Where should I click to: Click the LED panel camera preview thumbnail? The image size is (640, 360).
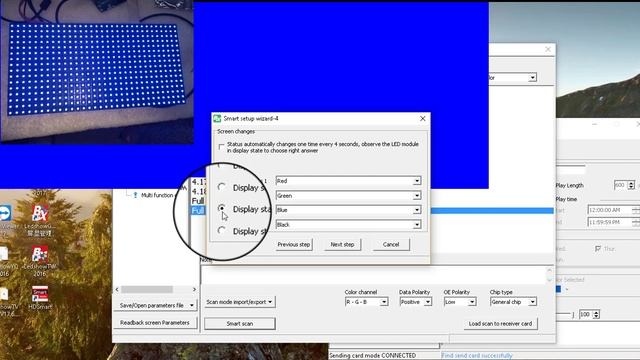click(97, 72)
